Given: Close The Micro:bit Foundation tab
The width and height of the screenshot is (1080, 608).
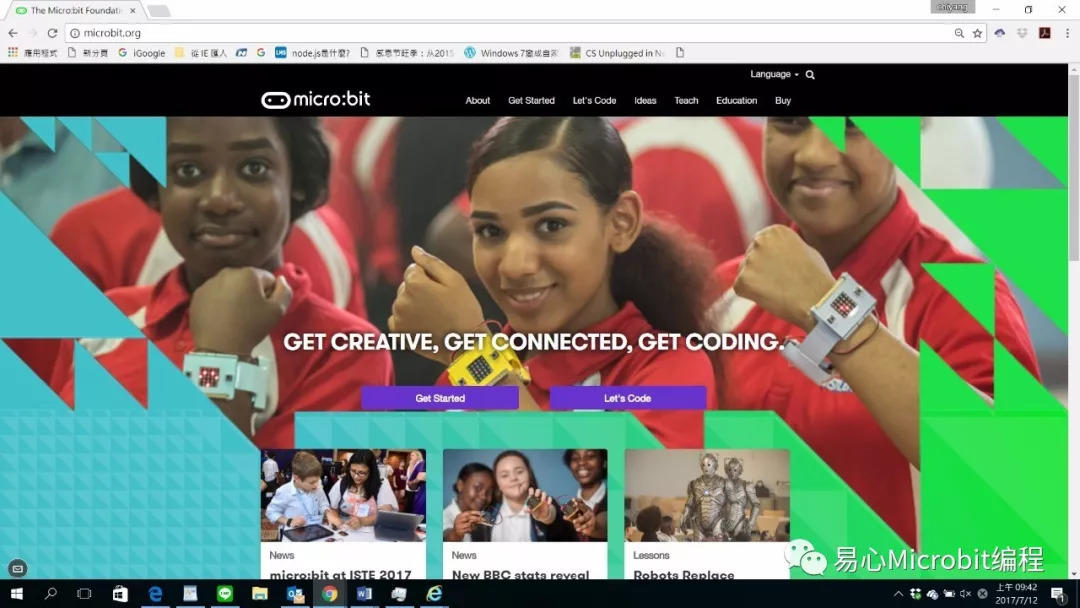Looking at the screenshot, I should pyautogui.click(x=133, y=10).
